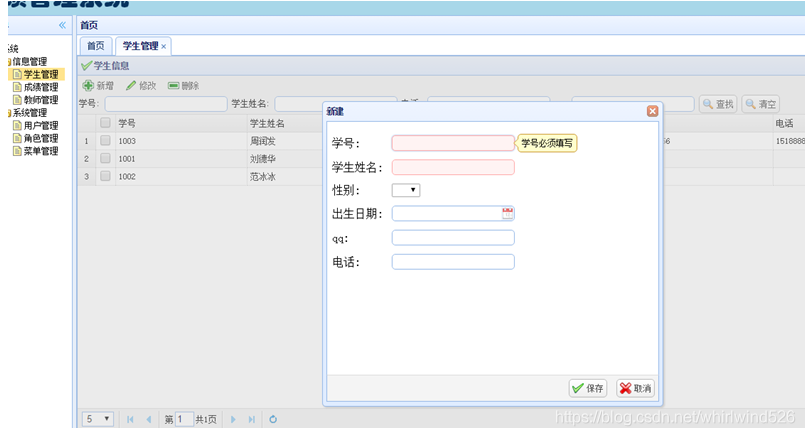Open the page size dropdown

(99, 419)
